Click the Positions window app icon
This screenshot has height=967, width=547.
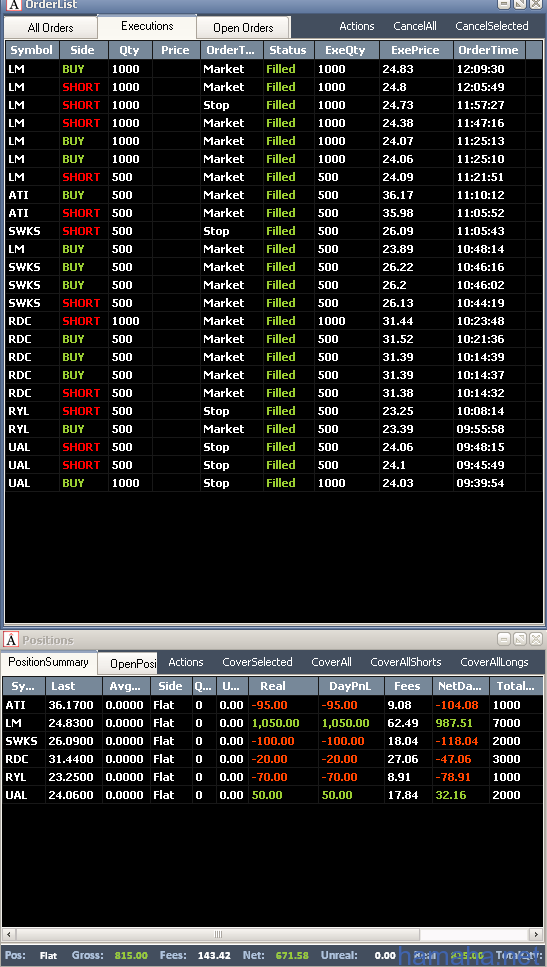tap(10, 640)
